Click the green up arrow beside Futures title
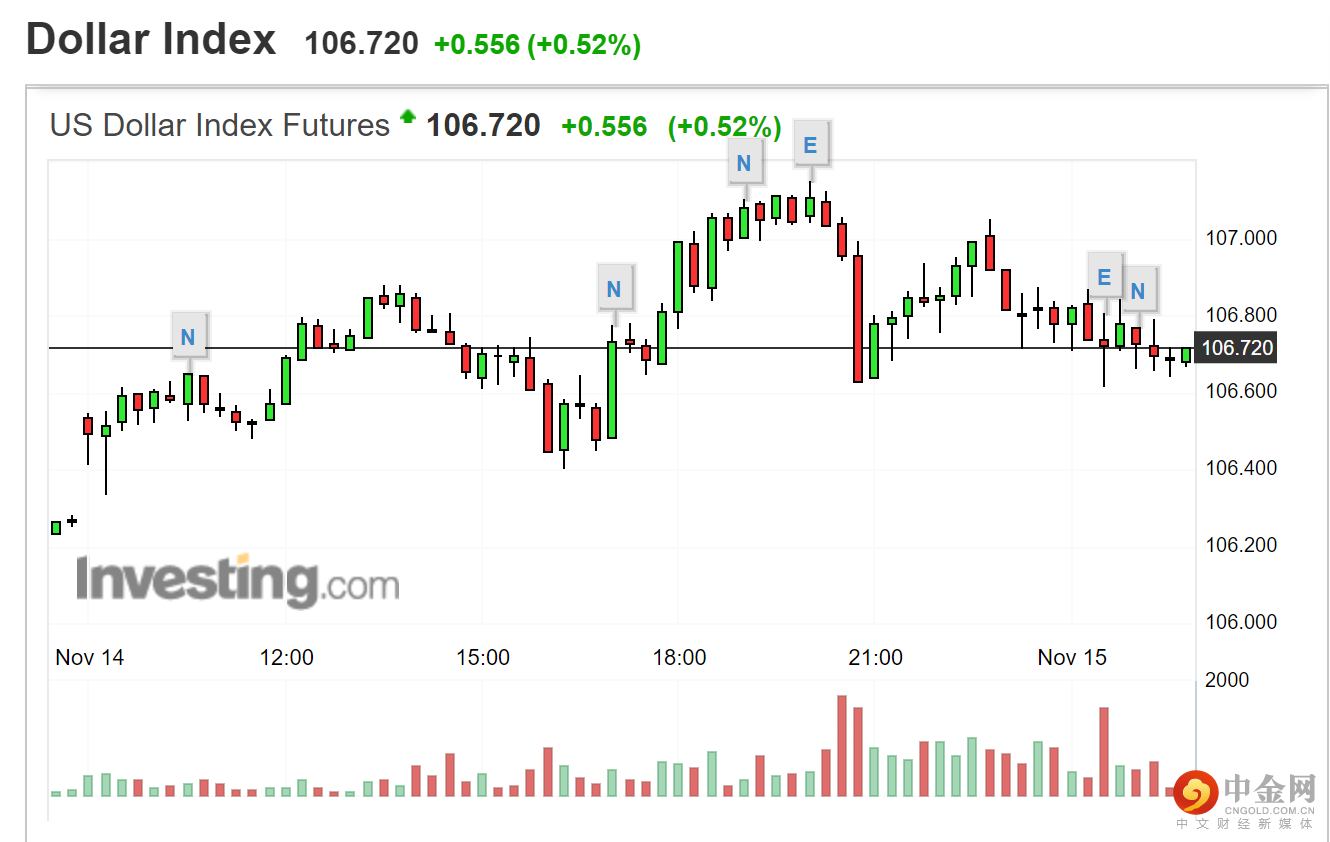Screen dimensions: 1330x842 pos(407,117)
